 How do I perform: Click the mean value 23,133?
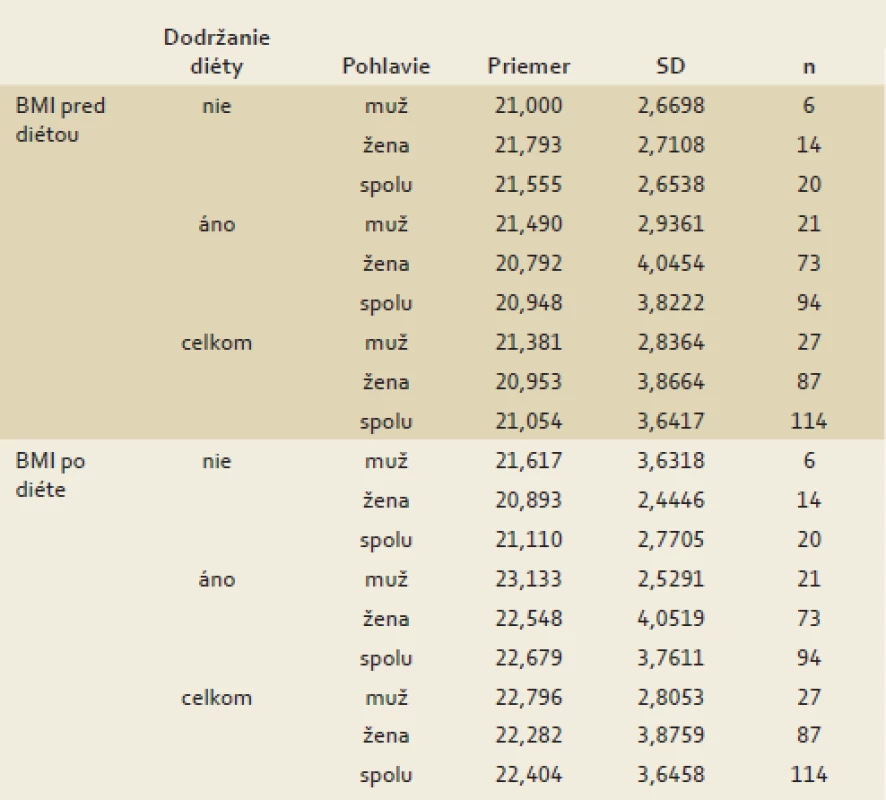528,579
